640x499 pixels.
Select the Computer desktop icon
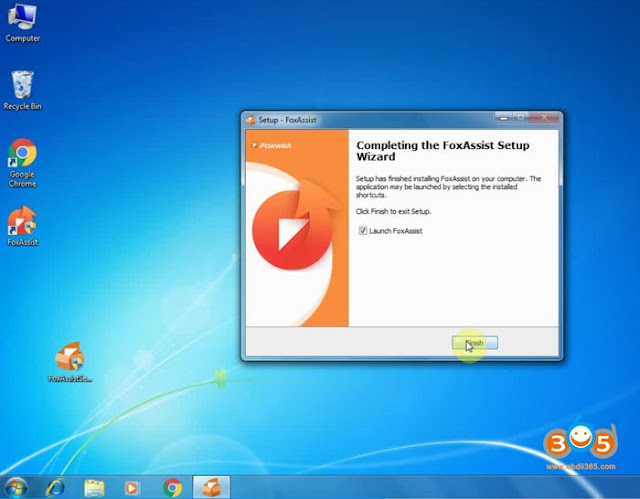22,22
